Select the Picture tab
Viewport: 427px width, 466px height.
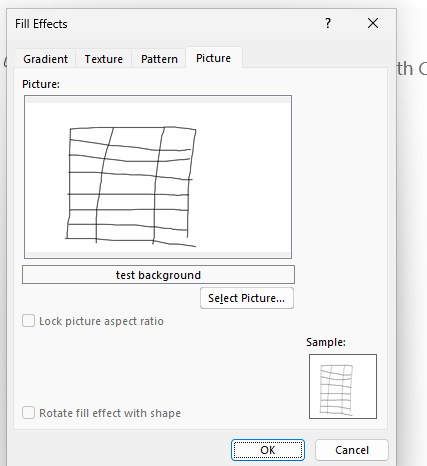(214, 58)
